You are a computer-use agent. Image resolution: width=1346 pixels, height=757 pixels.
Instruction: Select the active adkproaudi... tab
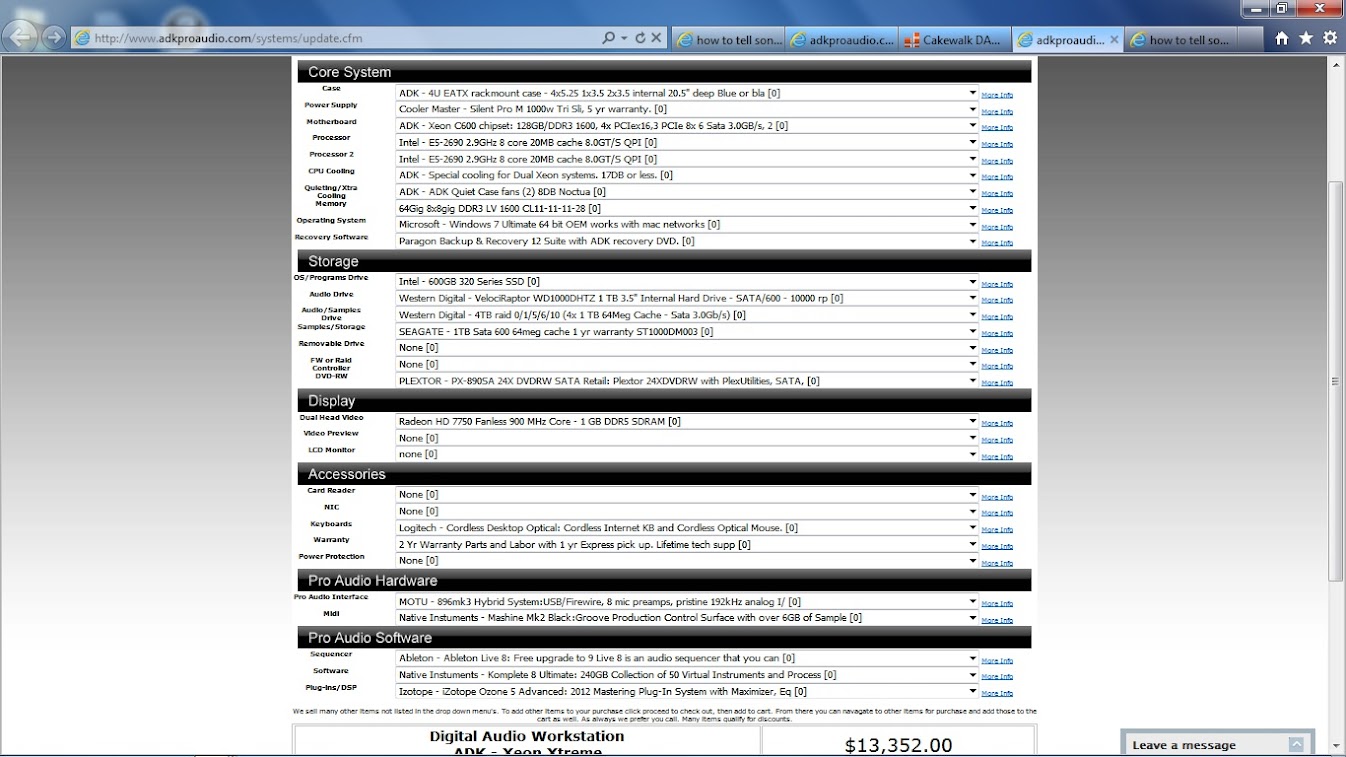1067,40
